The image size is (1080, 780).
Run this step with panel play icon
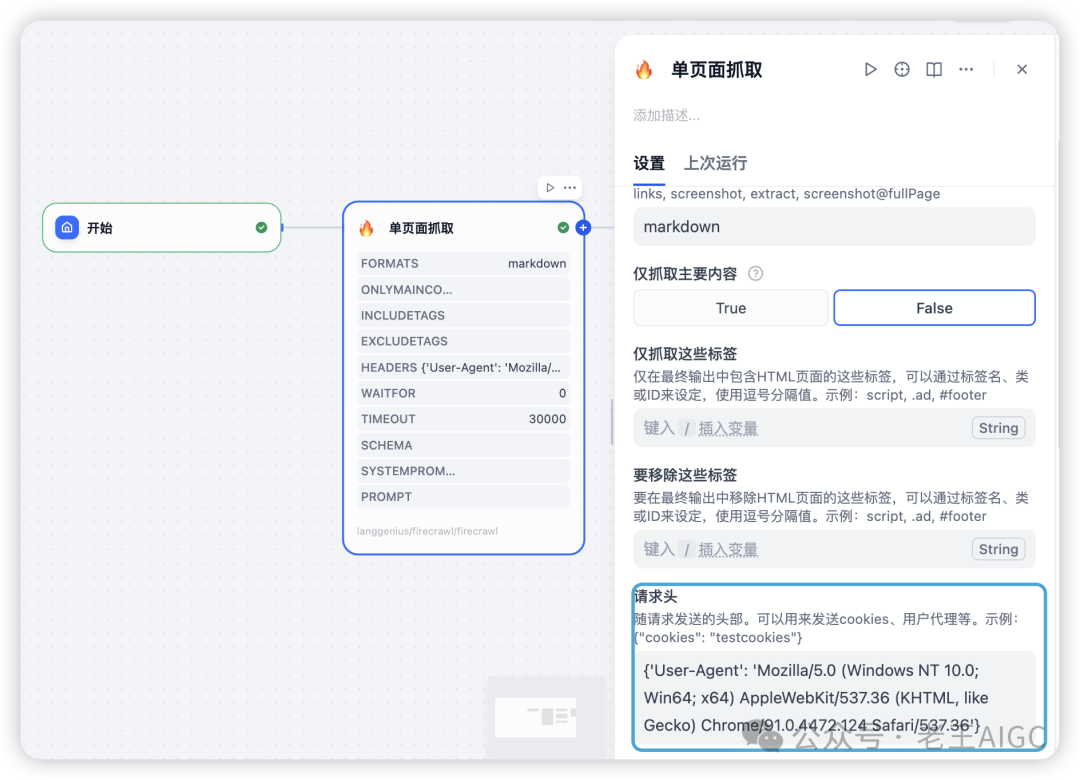click(871, 70)
